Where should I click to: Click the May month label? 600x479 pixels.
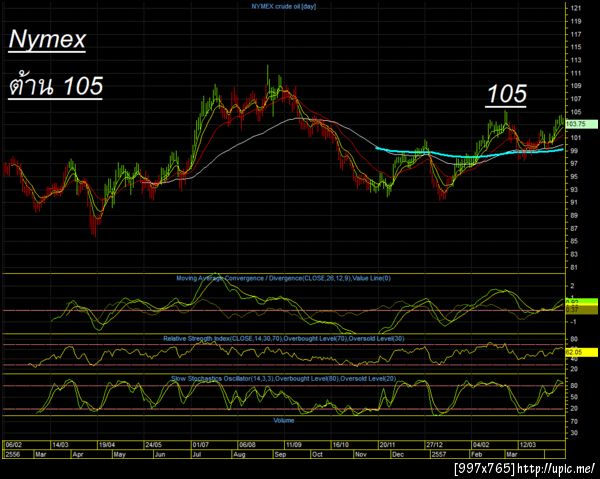(x=120, y=455)
